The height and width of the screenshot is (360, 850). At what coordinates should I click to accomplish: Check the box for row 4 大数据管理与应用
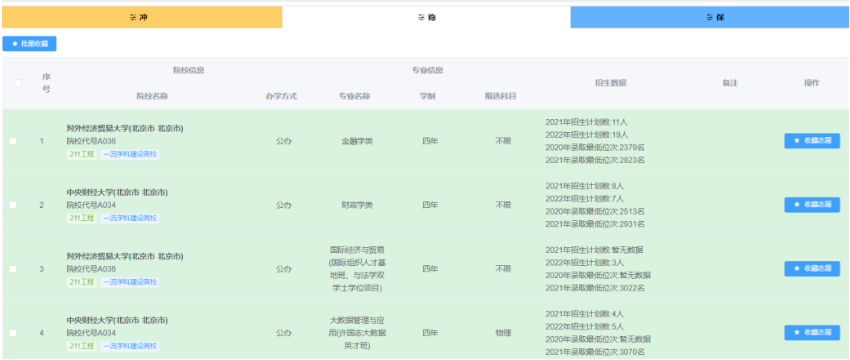pyautogui.click(x=13, y=333)
